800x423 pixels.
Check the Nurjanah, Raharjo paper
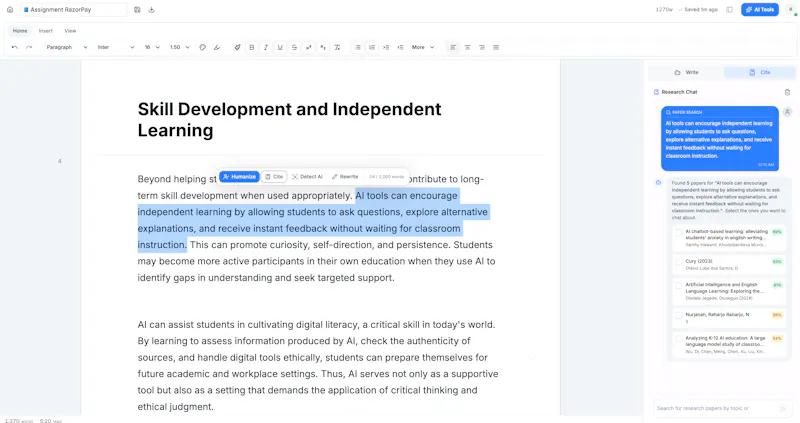(679, 315)
